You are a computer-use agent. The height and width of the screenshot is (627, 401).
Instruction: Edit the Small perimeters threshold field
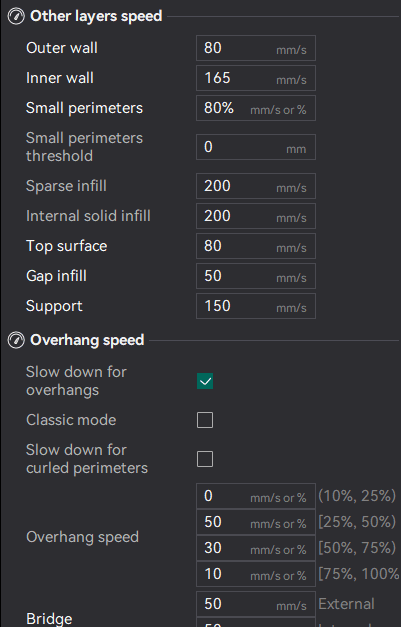[256, 147]
